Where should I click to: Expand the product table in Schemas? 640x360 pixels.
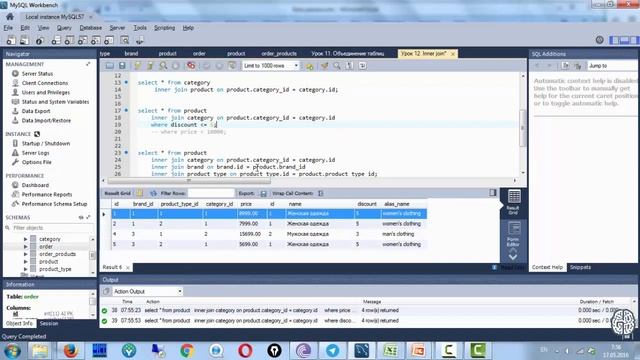coord(25,262)
